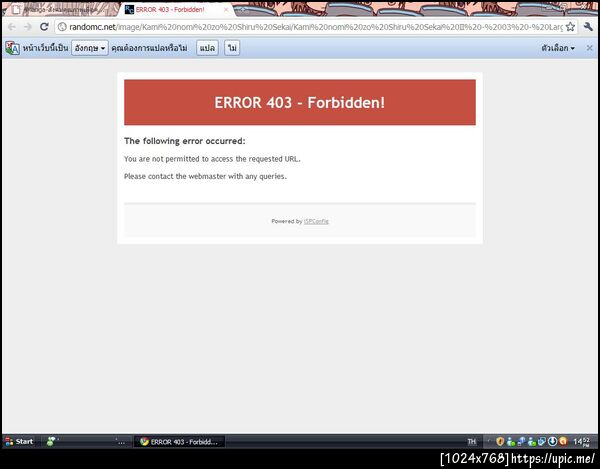Click the blue download-arrow tray icon

[x=552, y=441]
